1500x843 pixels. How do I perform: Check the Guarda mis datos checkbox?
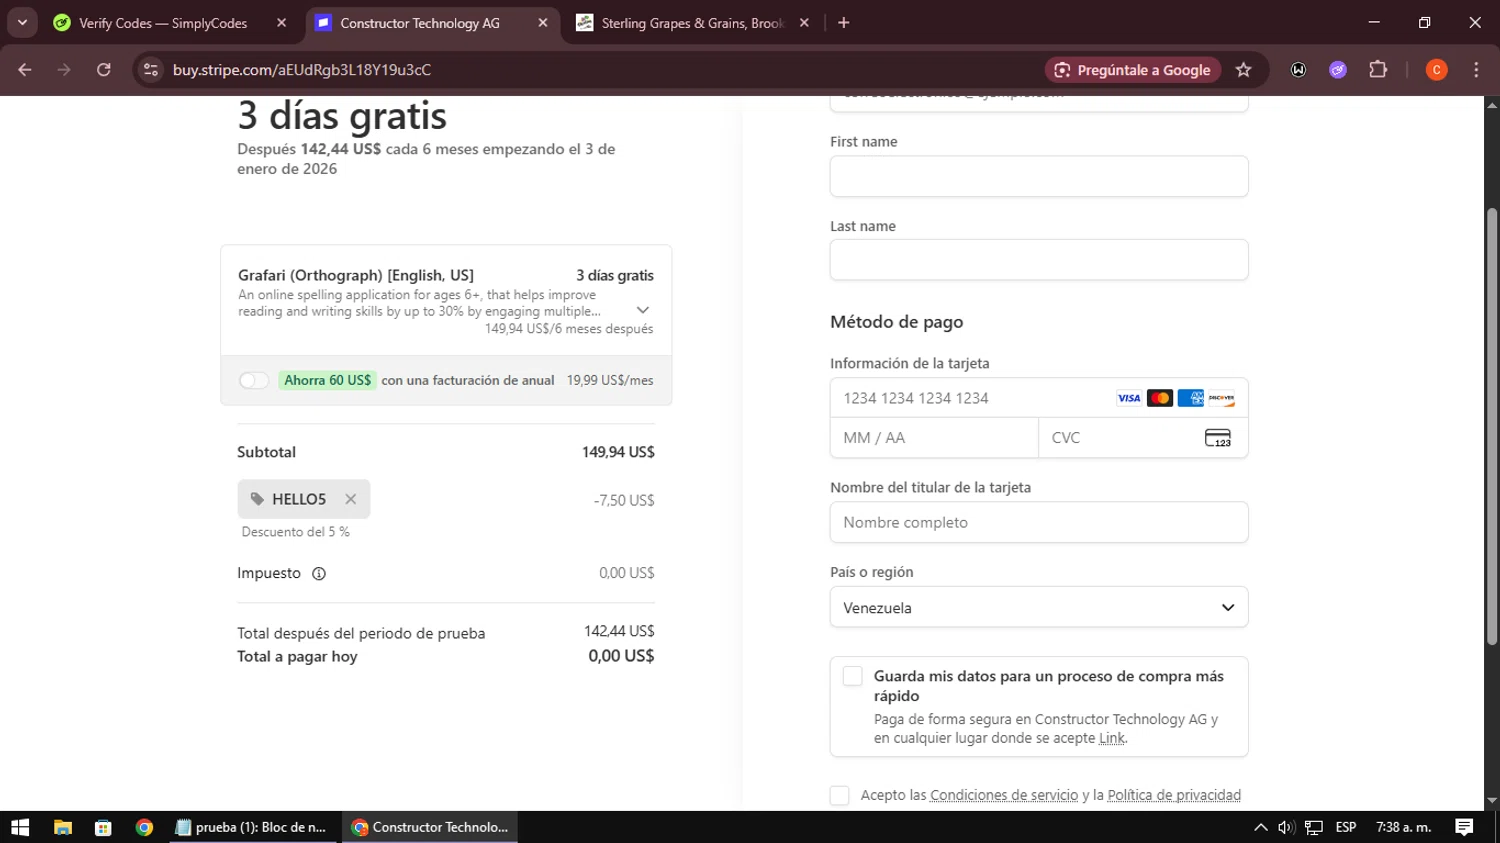tap(852, 677)
